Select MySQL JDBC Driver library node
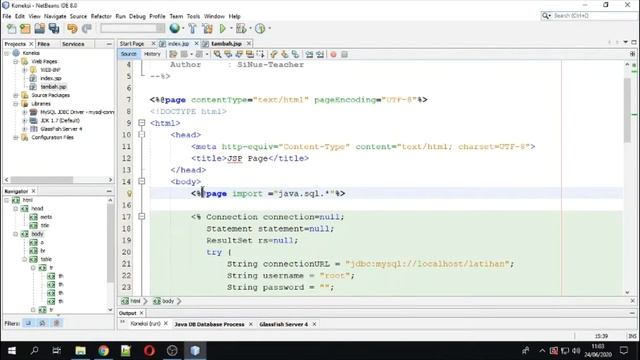 77,112
